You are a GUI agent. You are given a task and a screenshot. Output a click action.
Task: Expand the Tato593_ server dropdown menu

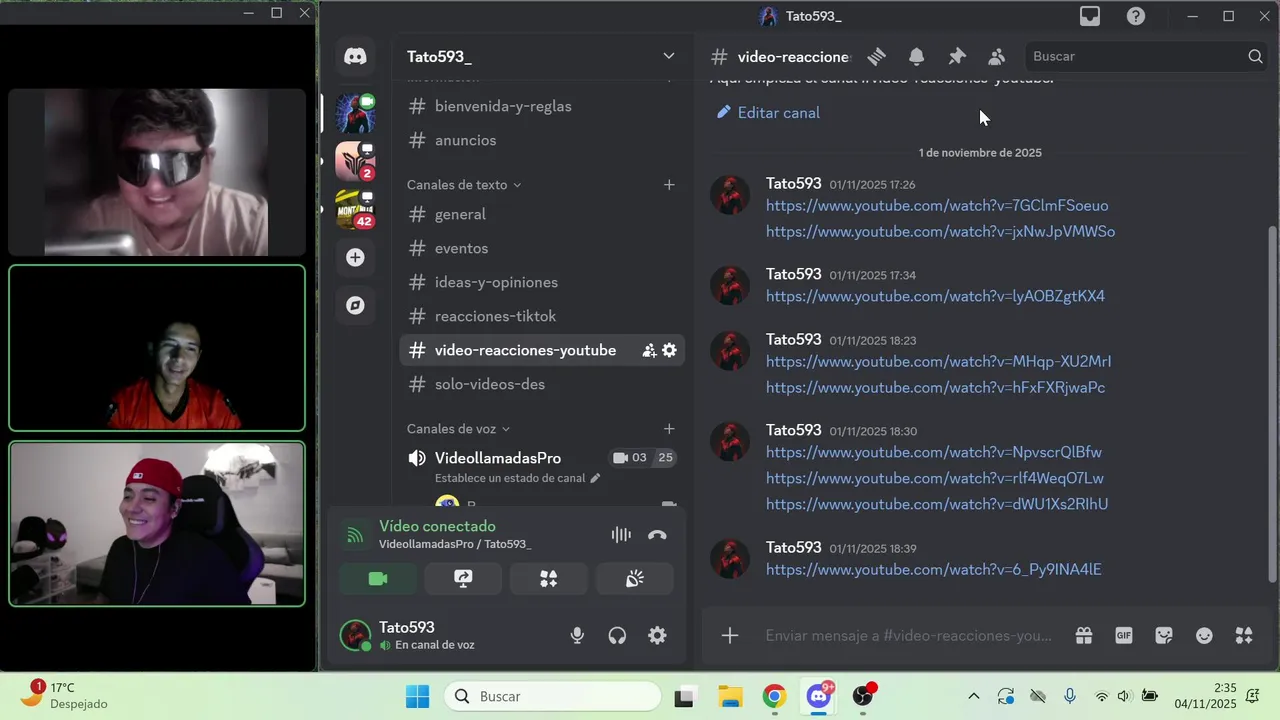click(x=669, y=56)
